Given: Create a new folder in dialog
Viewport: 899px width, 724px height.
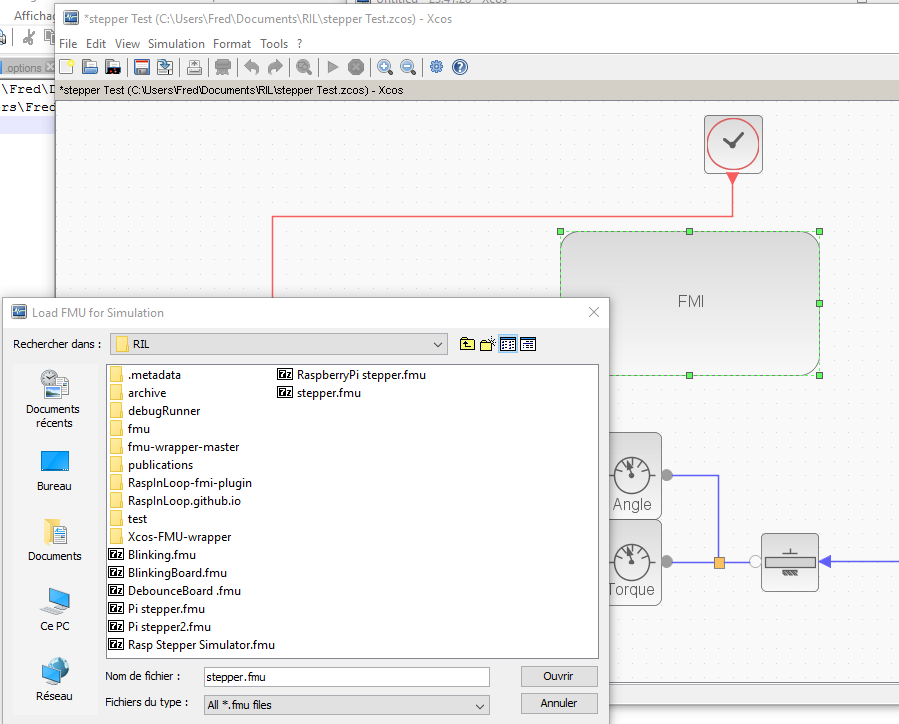Looking at the screenshot, I should pyautogui.click(x=487, y=344).
